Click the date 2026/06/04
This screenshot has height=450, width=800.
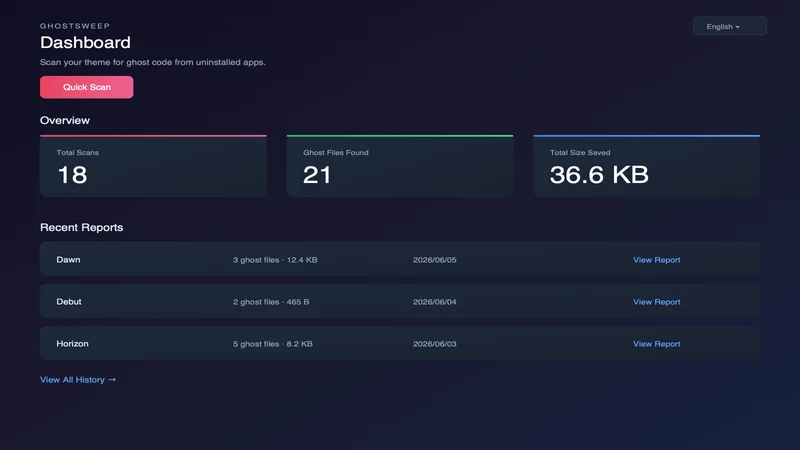pos(435,302)
